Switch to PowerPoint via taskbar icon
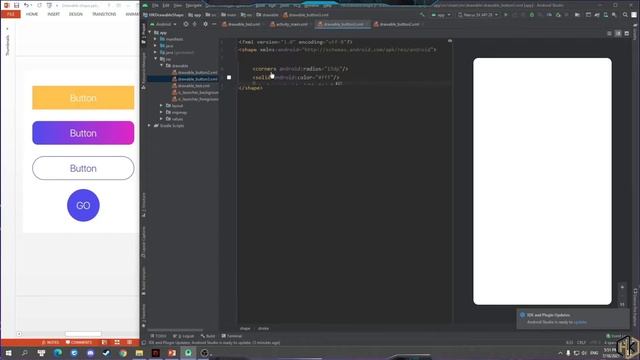640x360 pixels. pyautogui.click(x=172, y=353)
